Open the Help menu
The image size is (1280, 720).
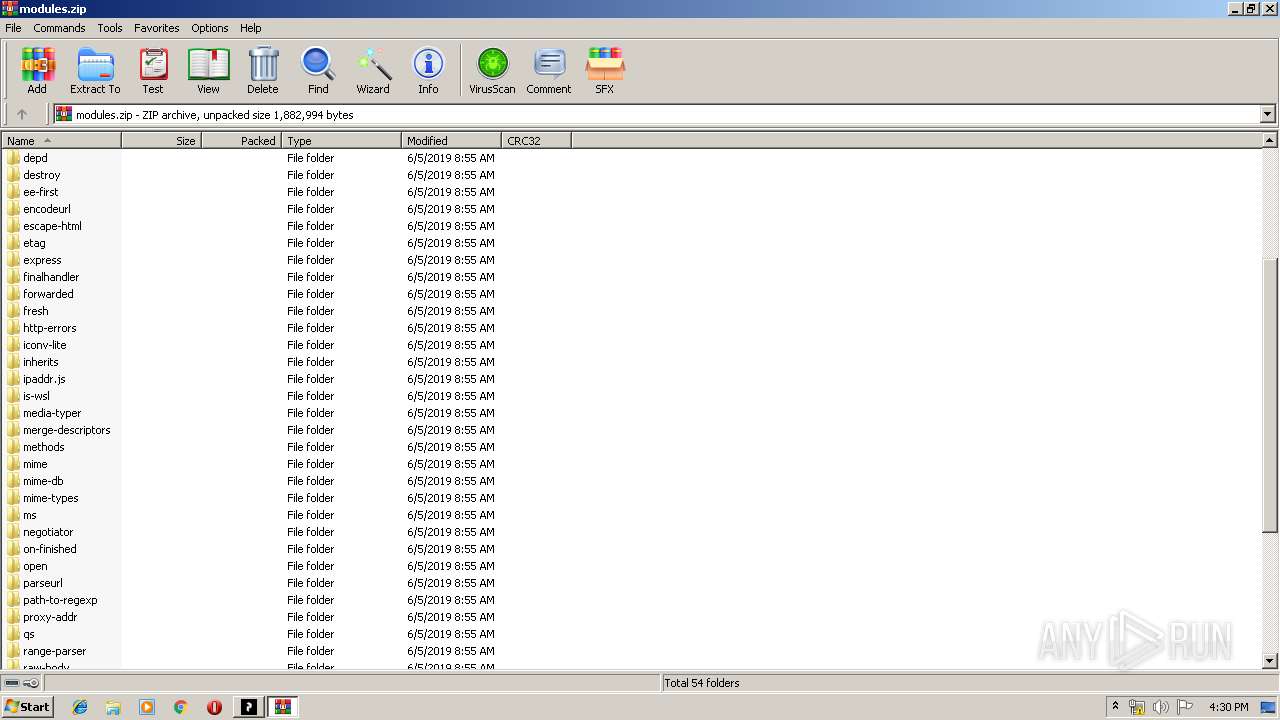pos(251,28)
